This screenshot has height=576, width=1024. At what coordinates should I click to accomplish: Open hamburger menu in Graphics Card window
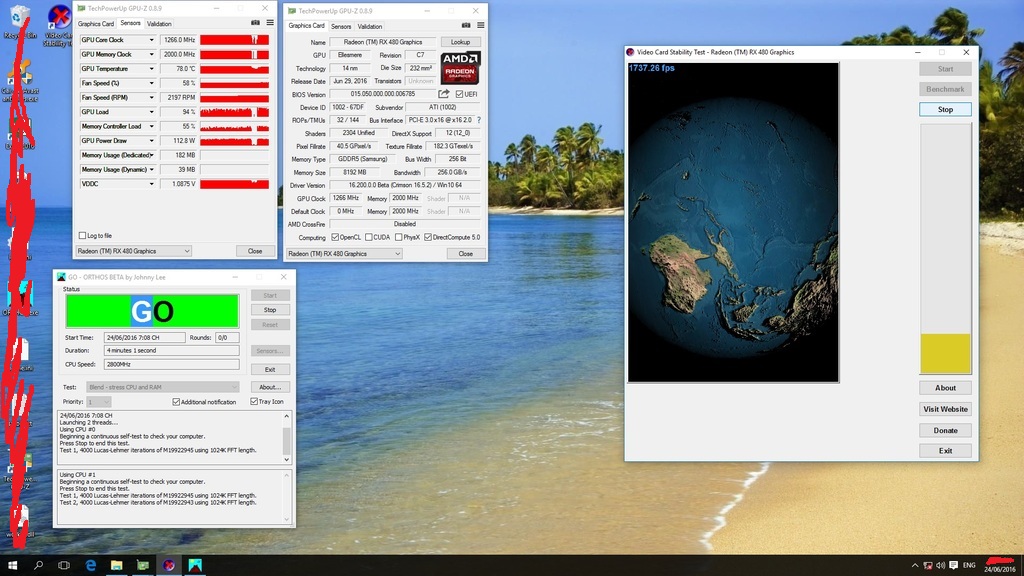(x=481, y=25)
